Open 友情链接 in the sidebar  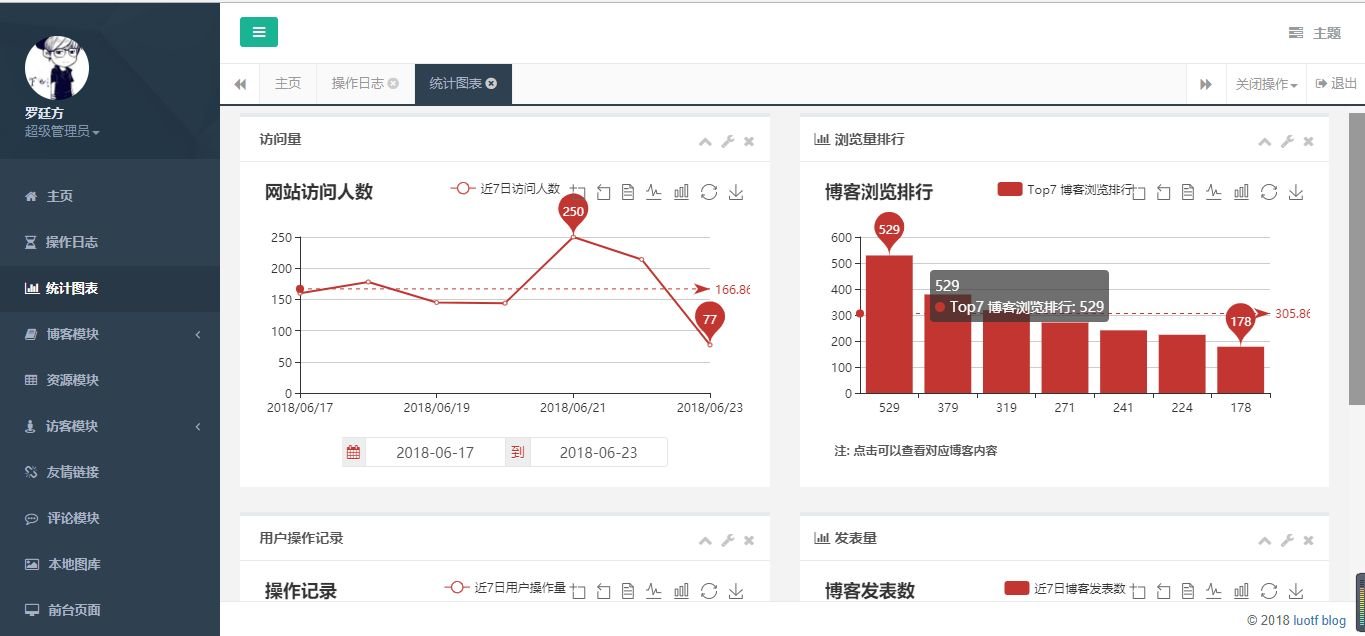click(x=110, y=472)
